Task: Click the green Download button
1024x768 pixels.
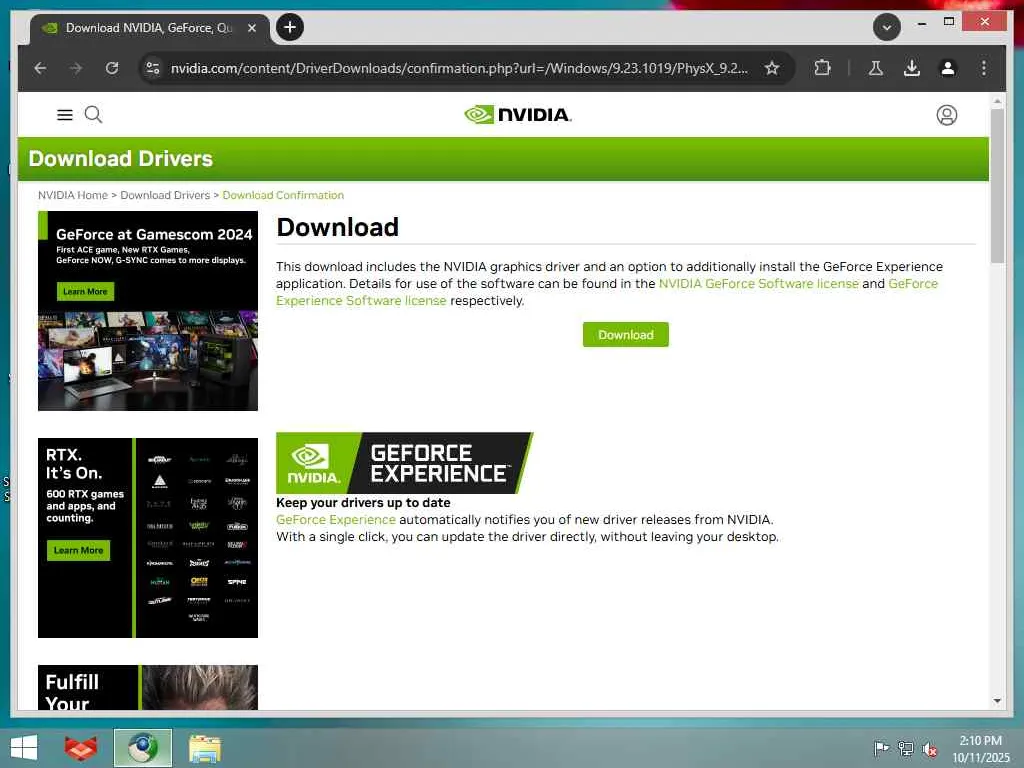Action: pos(626,334)
